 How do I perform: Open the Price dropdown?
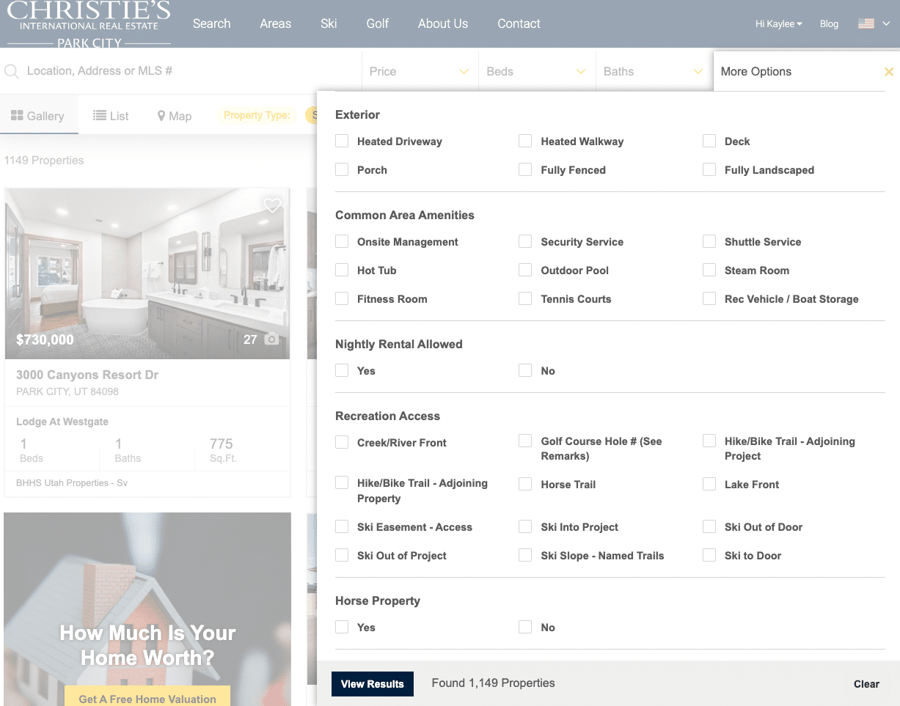[419, 72]
